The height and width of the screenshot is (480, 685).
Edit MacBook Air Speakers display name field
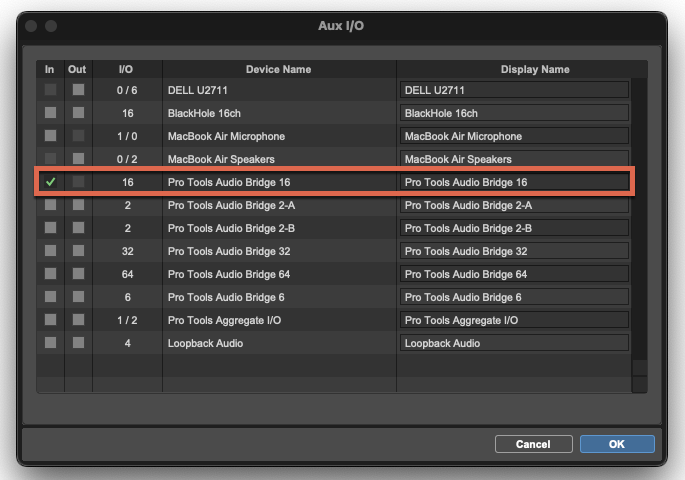coord(514,159)
